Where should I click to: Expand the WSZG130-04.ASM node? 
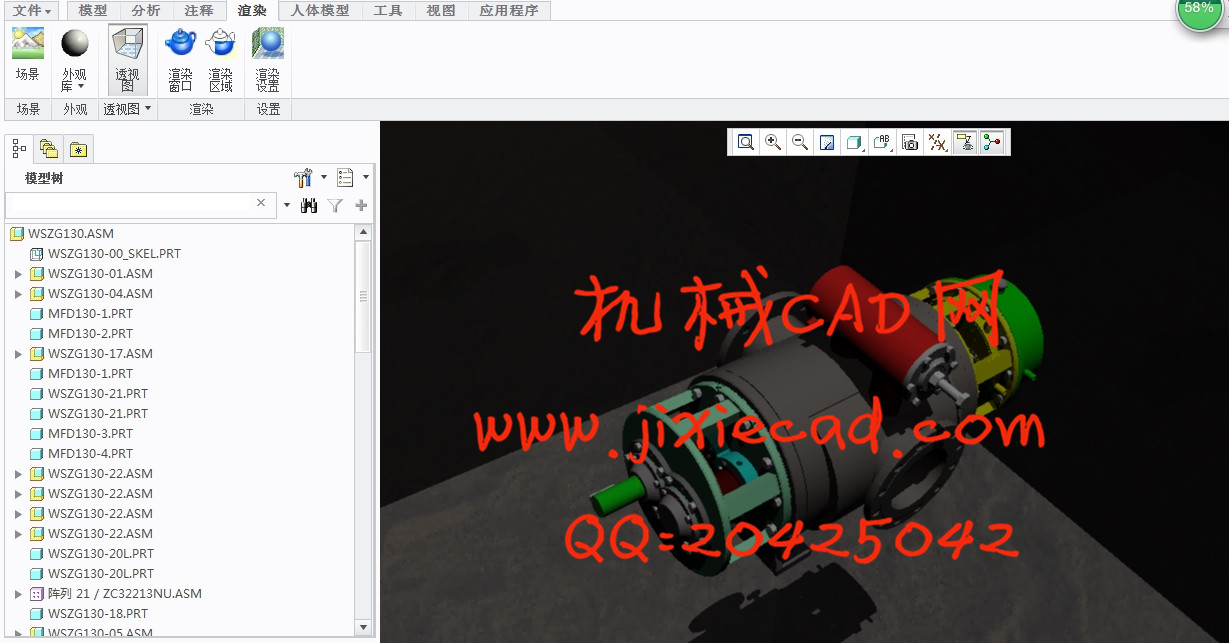pos(18,294)
